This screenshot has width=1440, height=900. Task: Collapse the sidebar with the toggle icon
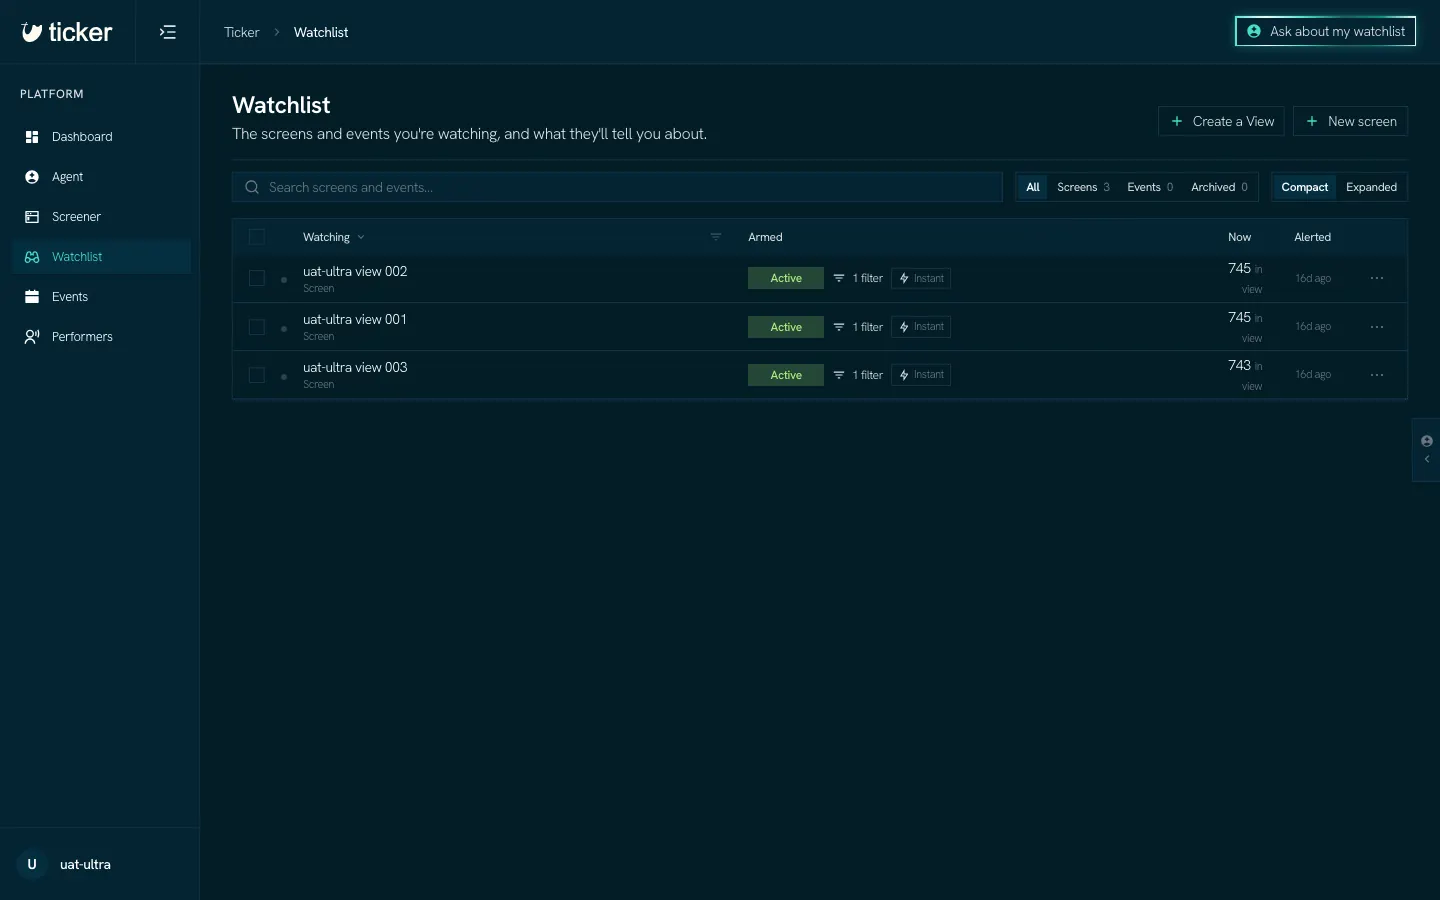click(x=168, y=32)
